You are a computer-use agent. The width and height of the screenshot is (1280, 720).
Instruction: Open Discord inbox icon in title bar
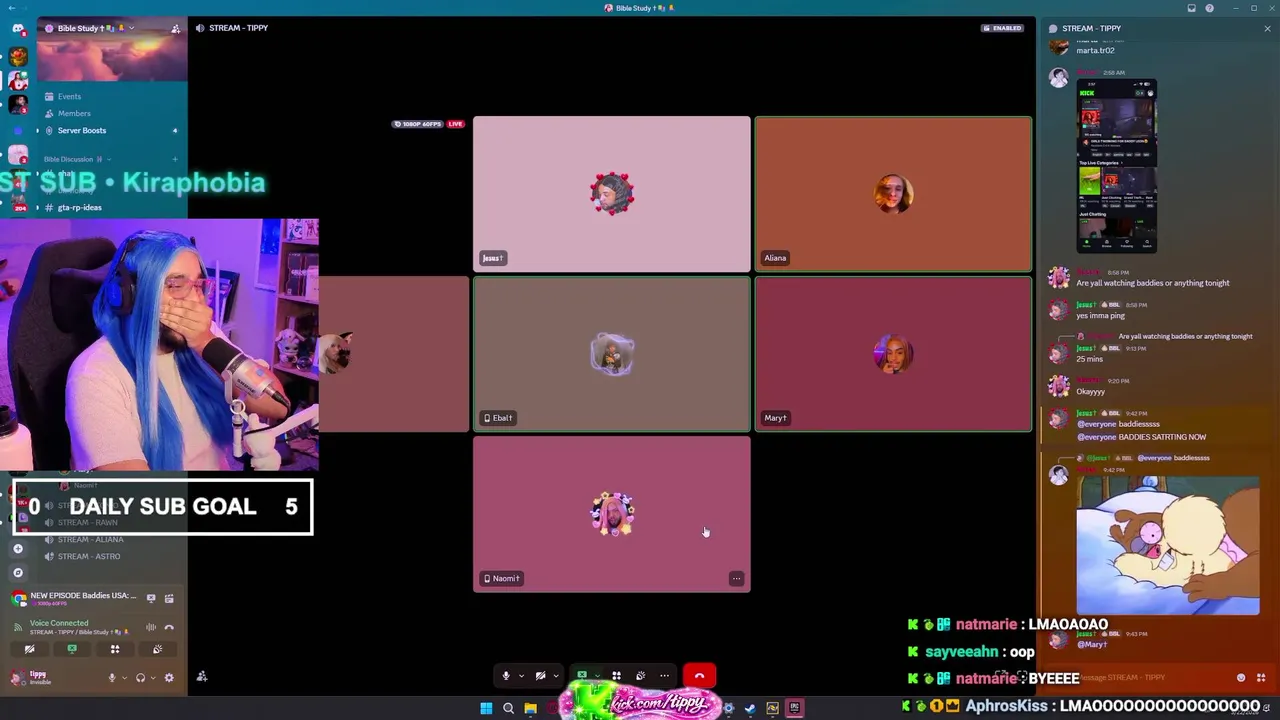click(x=1191, y=8)
